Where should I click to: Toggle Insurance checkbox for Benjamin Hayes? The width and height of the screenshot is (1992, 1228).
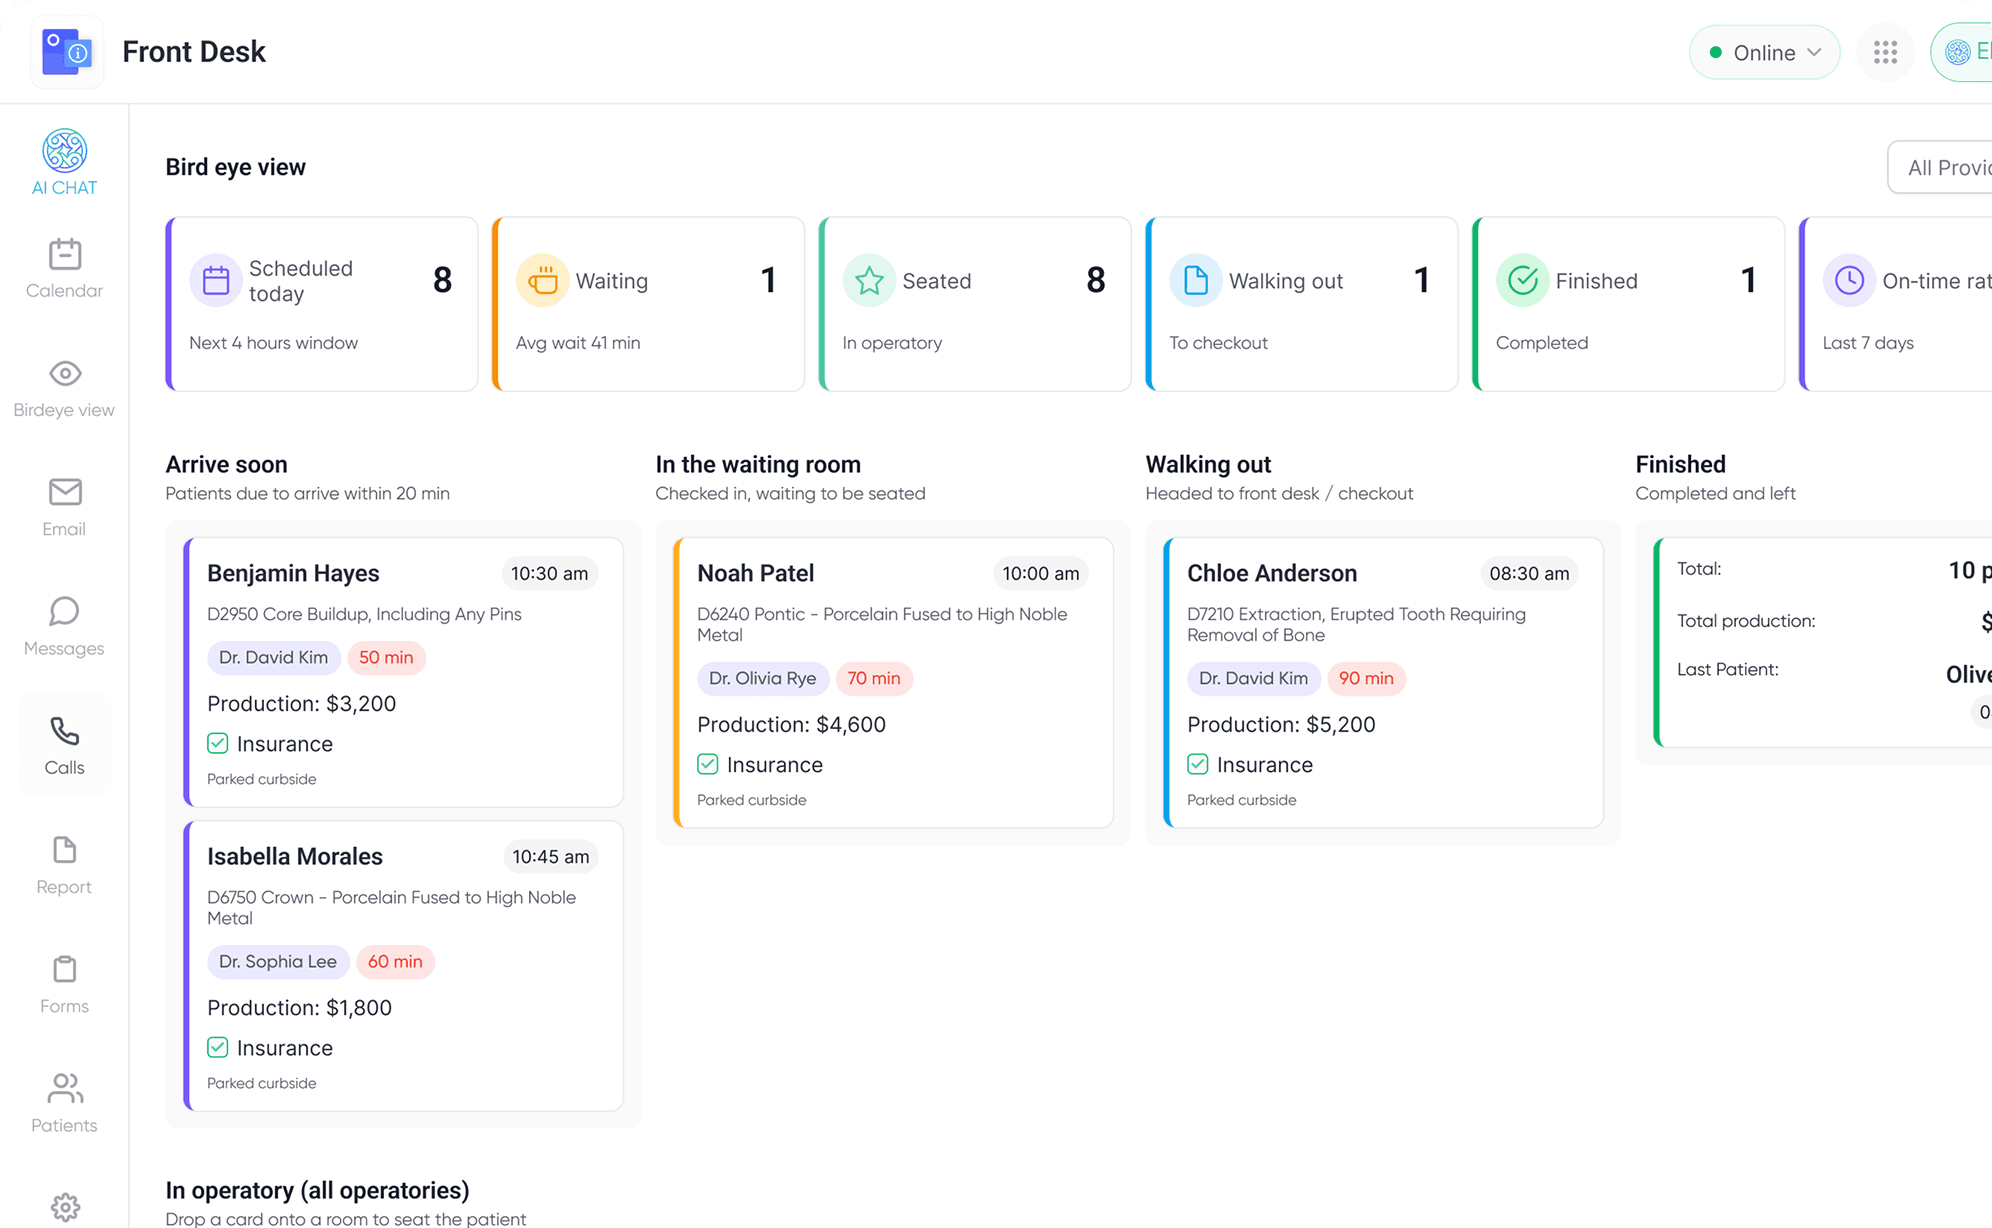pyautogui.click(x=217, y=743)
